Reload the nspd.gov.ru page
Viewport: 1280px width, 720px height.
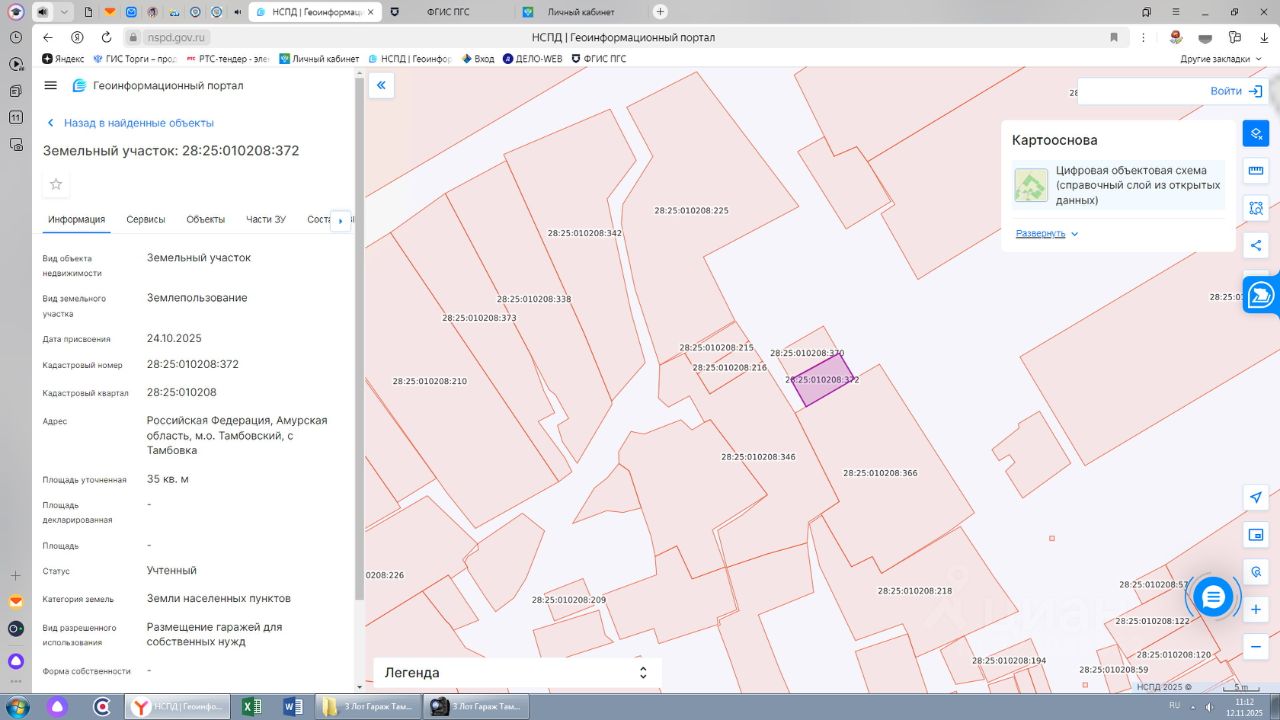pyautogui.click(x=106, y=37)
